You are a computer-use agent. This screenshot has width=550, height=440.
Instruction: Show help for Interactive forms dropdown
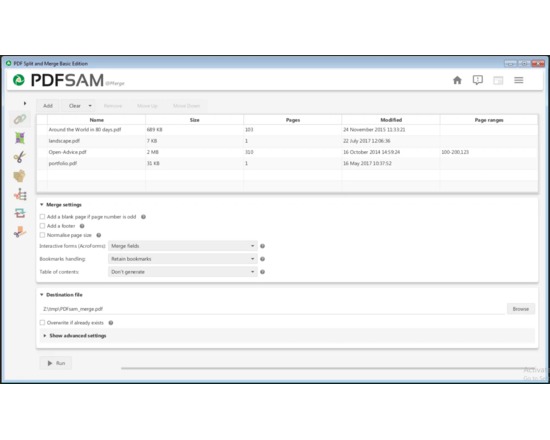262,246
